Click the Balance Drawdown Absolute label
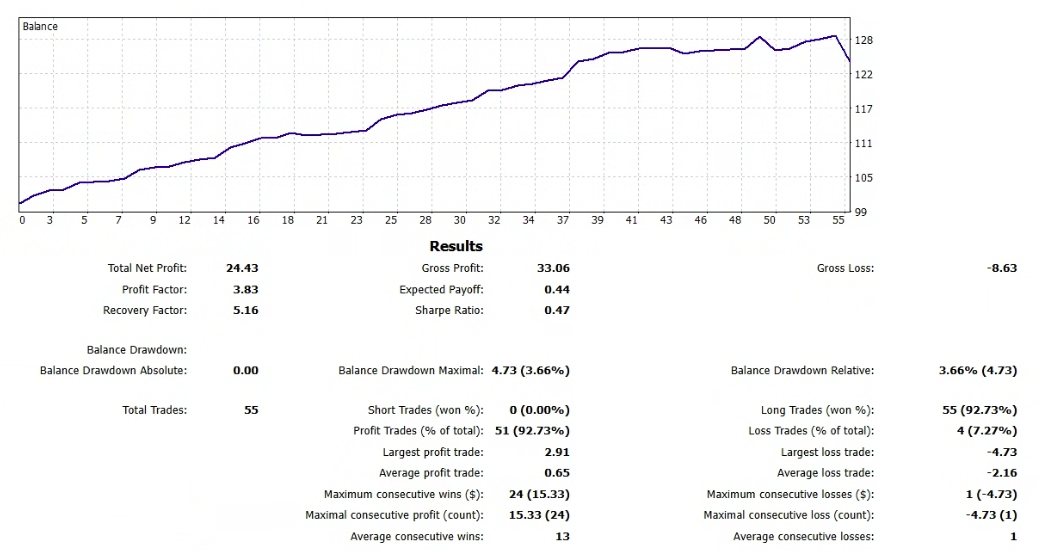 click(113, 370)
